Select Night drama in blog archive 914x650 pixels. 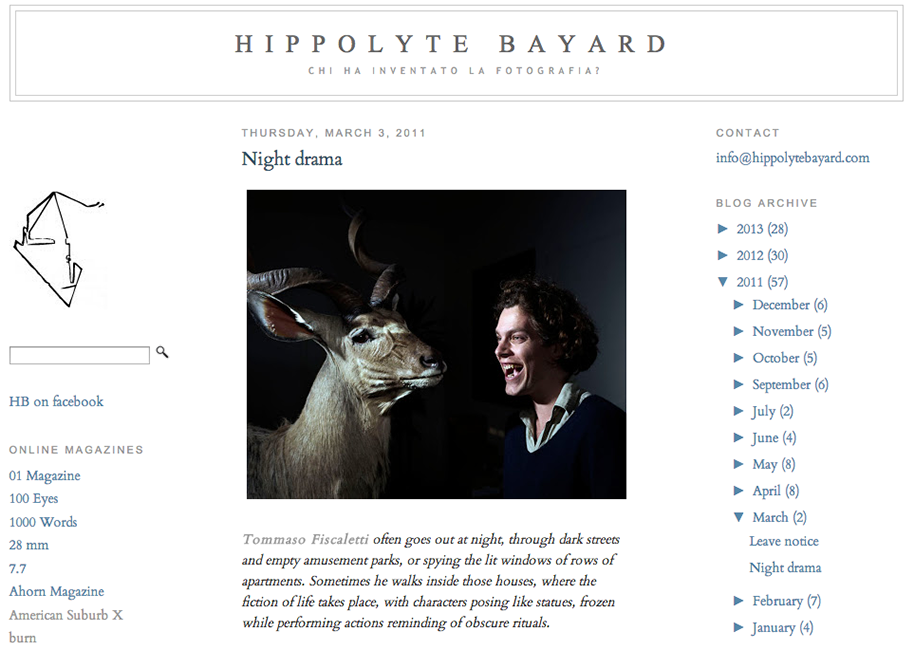785,567
